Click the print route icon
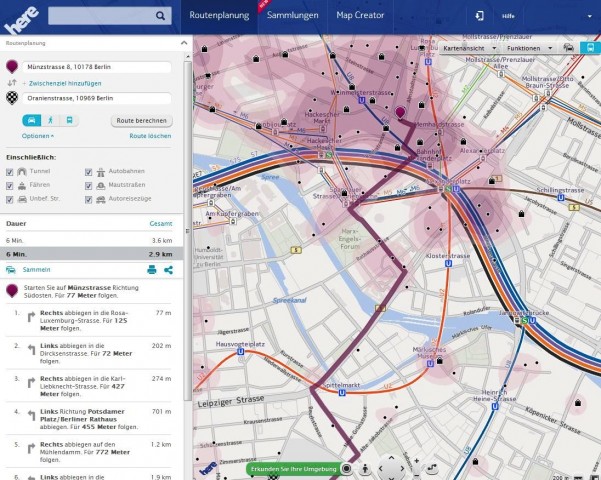This screenshot has width=601, height=480. [x=152, y=270]
